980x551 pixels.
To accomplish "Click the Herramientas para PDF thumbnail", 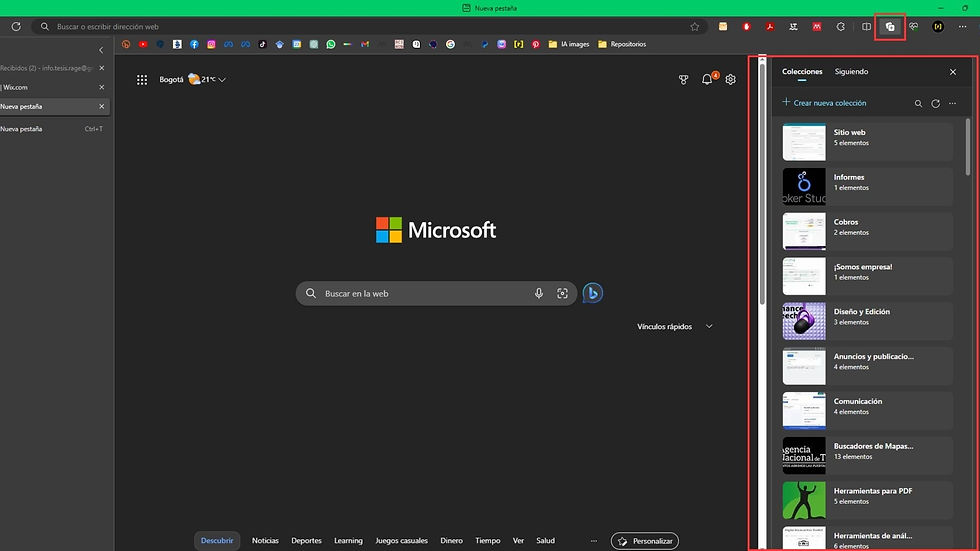I will click(804, 500).
